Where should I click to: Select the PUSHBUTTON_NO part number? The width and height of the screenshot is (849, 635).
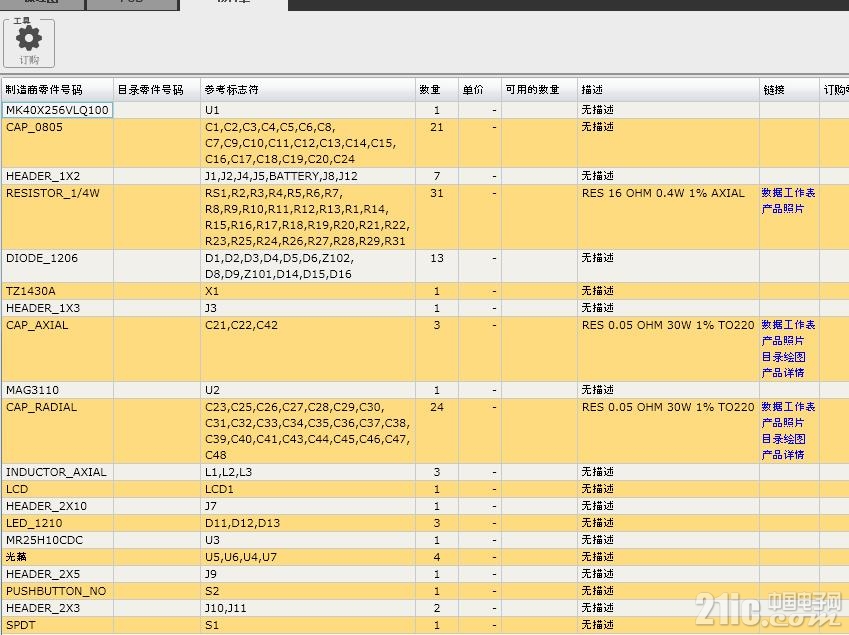[57, 591]
